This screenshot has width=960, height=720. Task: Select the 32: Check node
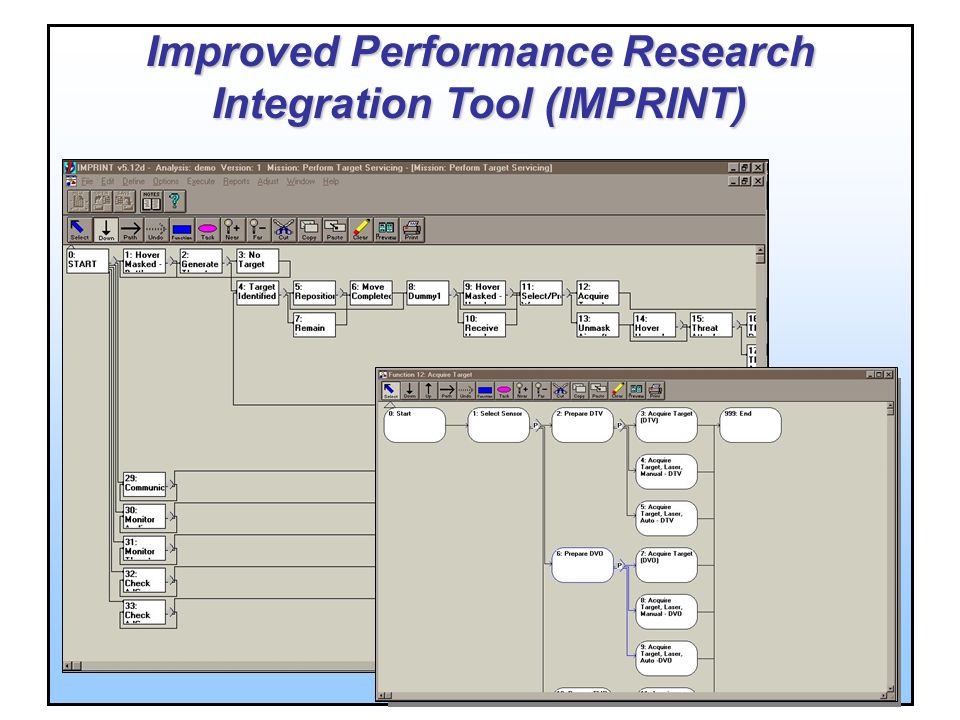click(144, 579)
